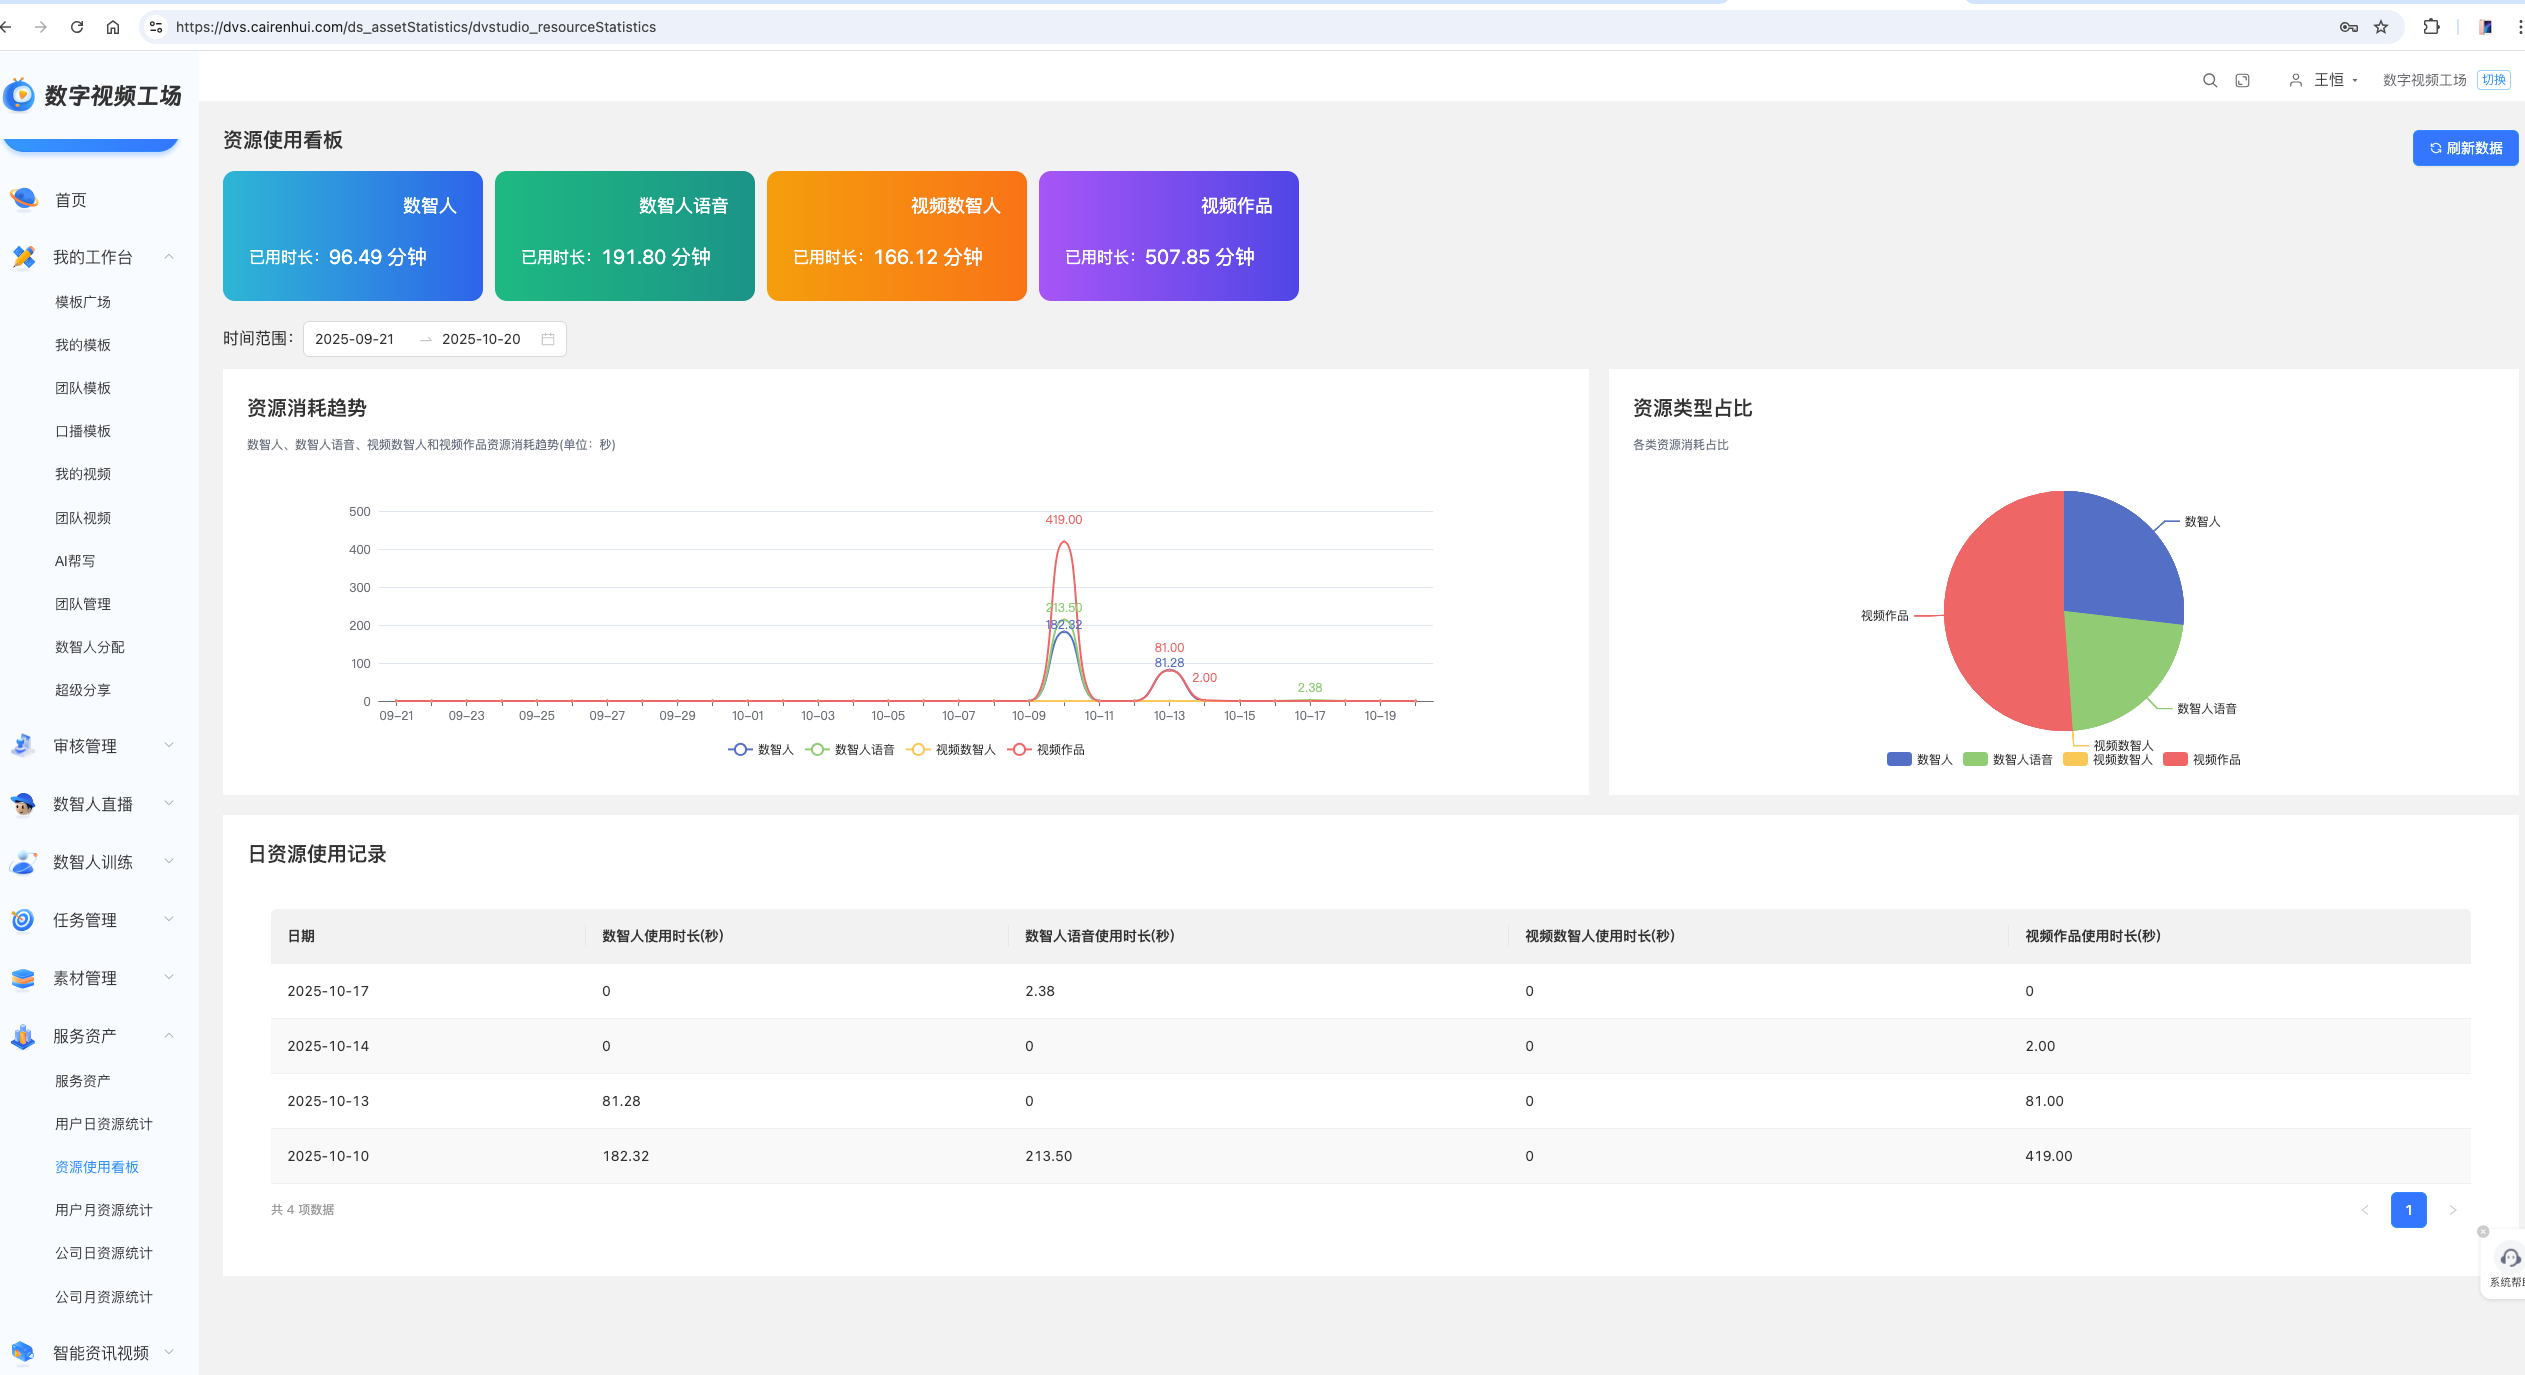Screen dimensions: 2525x1375
Task: Open the 王恒 user dropdown
Action: pos(2328,80)
